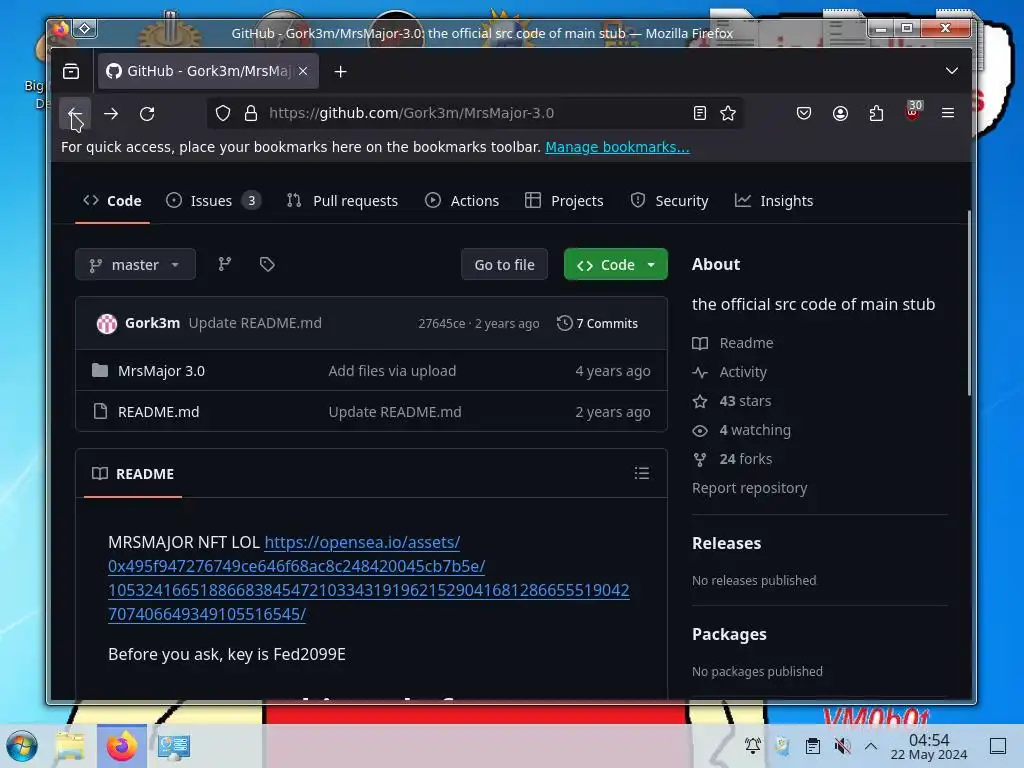The height and width of the screenshot is (768, 1024).
Task: Open clipboard tray icon
Action: pos(812,746)
